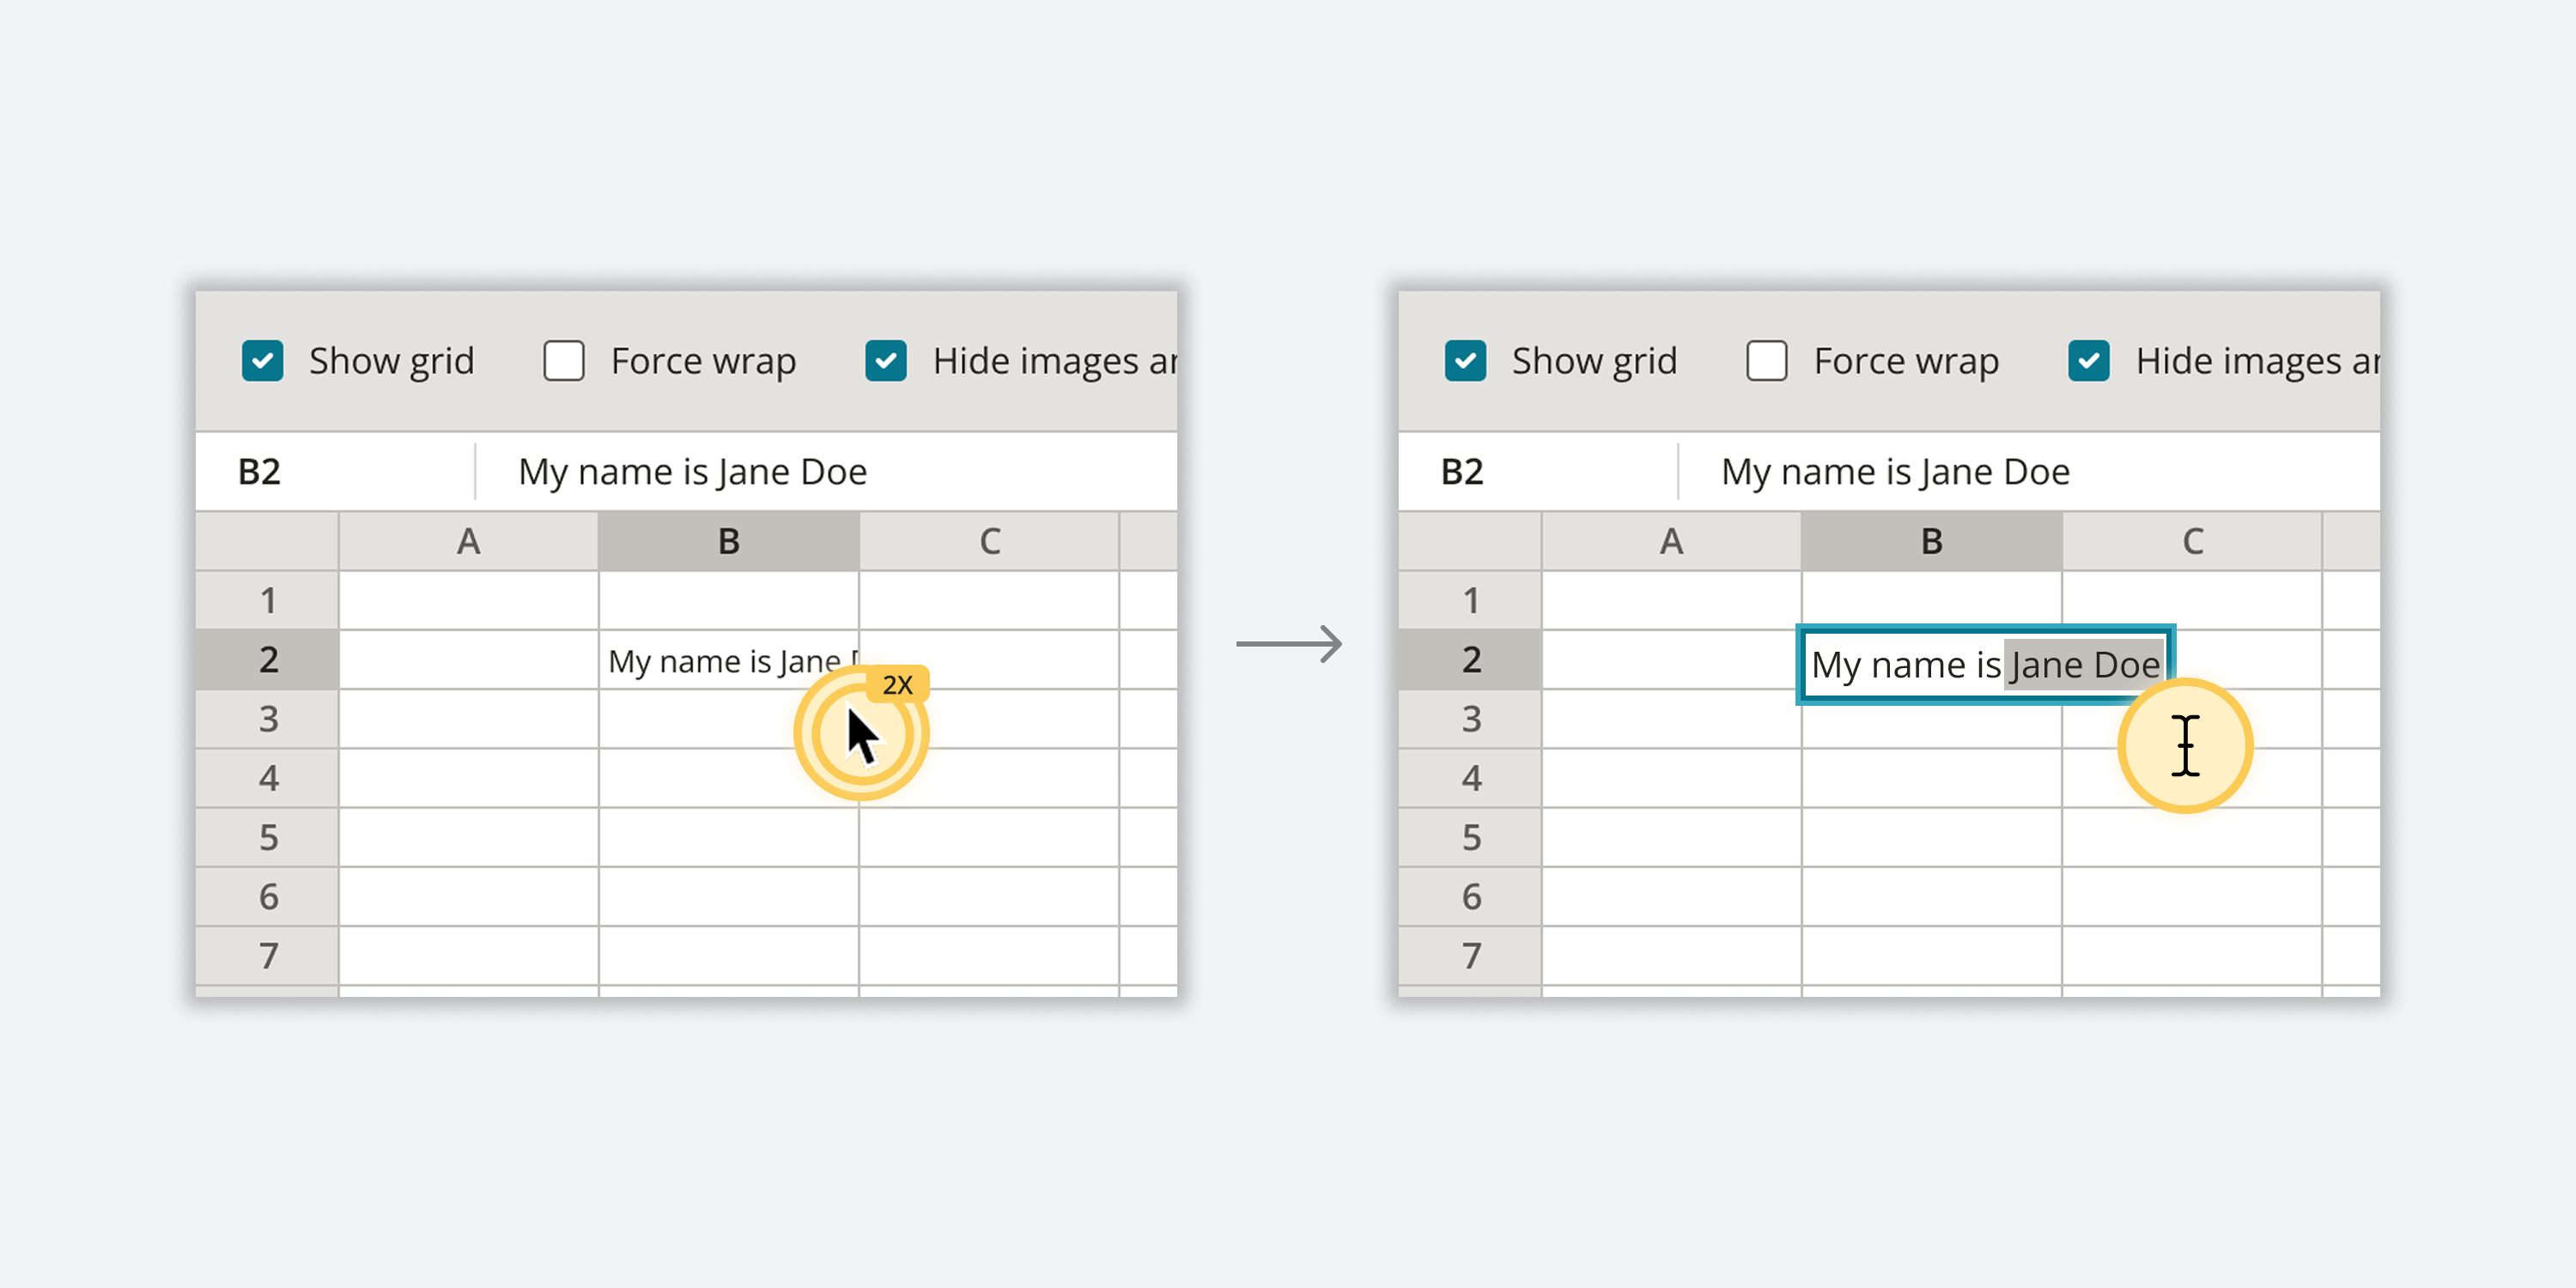Select column A header in left spreadsheet
Screen dimensions: 2576x1288
[x=468, y=541]
